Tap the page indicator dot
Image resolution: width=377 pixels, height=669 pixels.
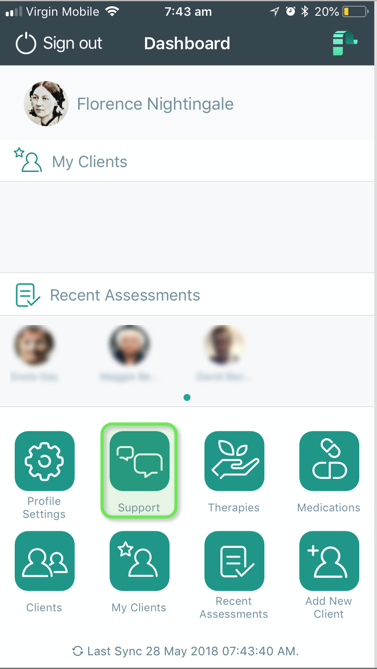coord(187,398)
